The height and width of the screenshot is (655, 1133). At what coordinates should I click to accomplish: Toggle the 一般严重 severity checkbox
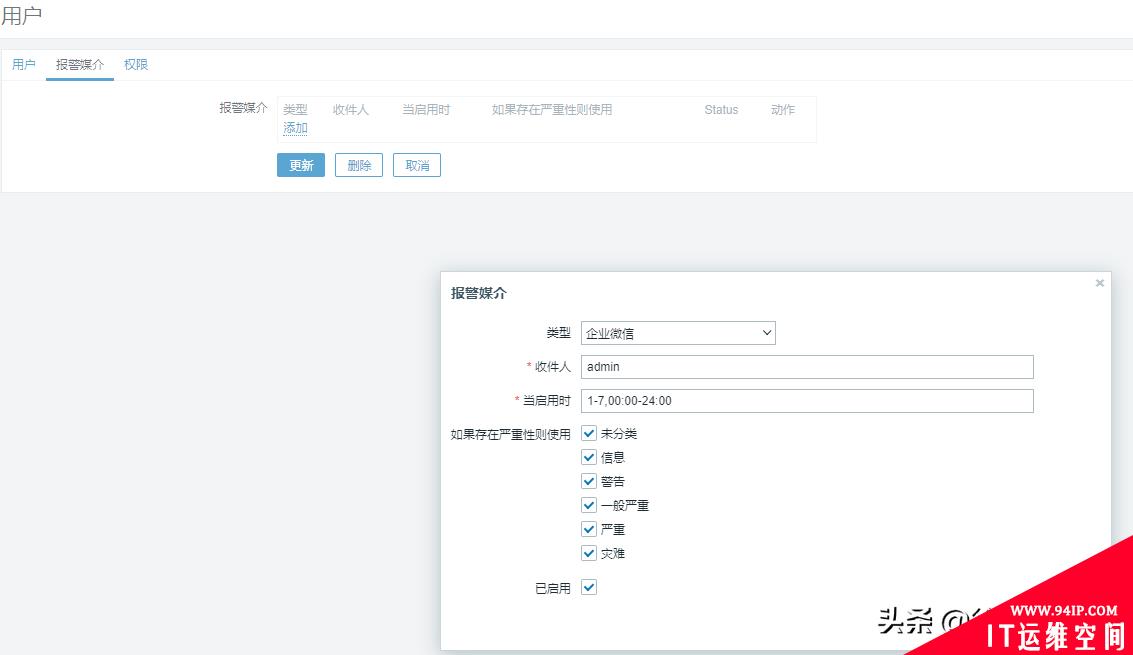pyautogui.click(x=589, y=505)
